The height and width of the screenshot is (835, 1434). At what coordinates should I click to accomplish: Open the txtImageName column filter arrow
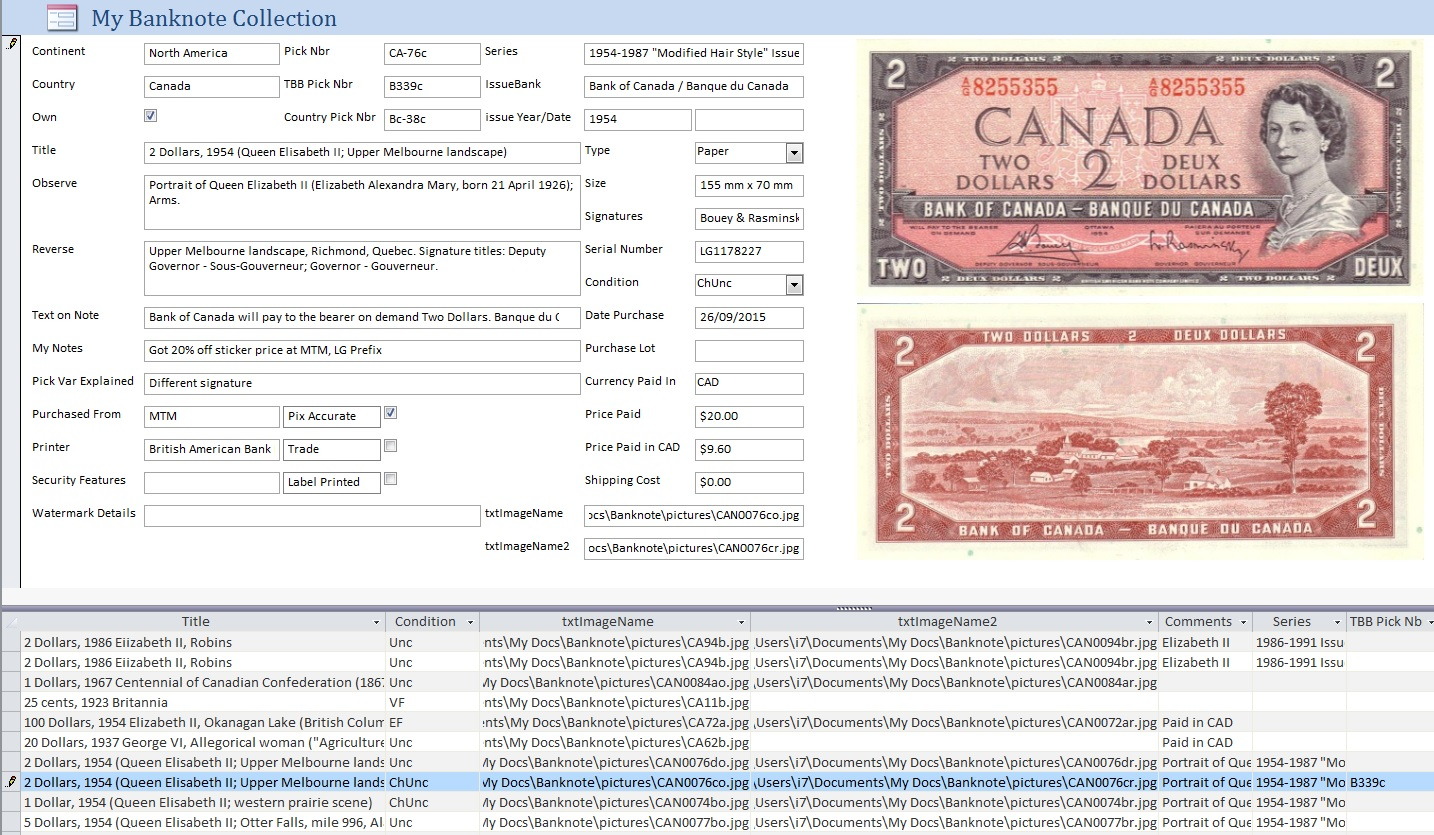[x=741, y=622]
